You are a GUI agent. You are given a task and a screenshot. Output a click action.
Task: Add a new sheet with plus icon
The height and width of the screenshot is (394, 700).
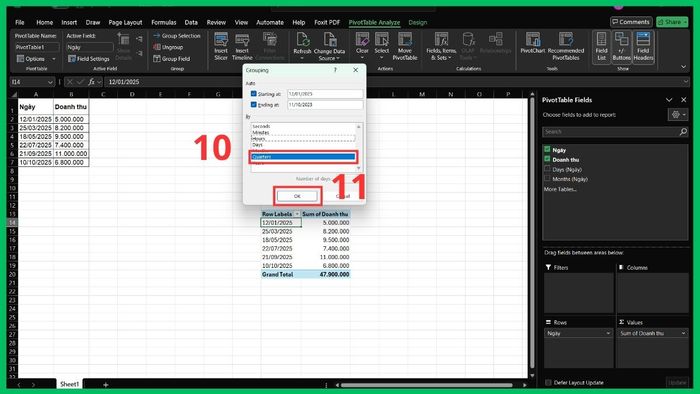(x=105, y=384)
